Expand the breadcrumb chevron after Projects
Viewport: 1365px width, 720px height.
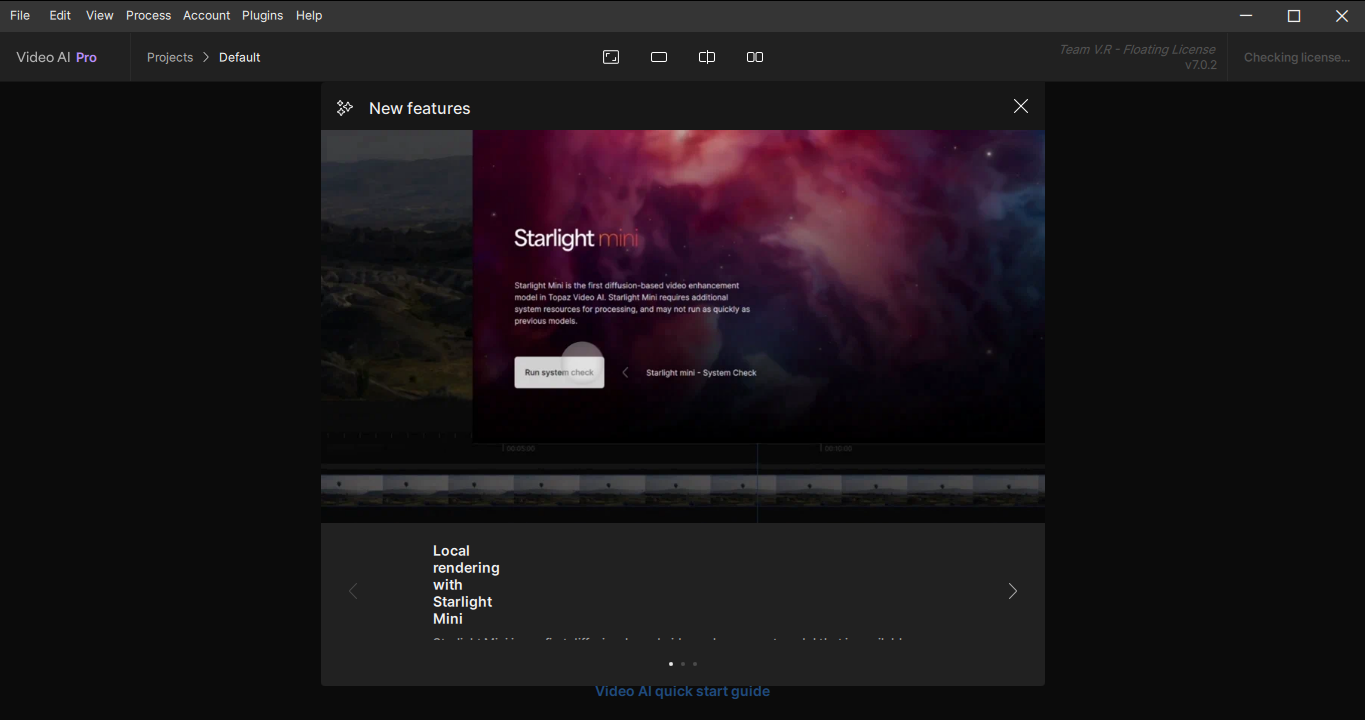206,57
